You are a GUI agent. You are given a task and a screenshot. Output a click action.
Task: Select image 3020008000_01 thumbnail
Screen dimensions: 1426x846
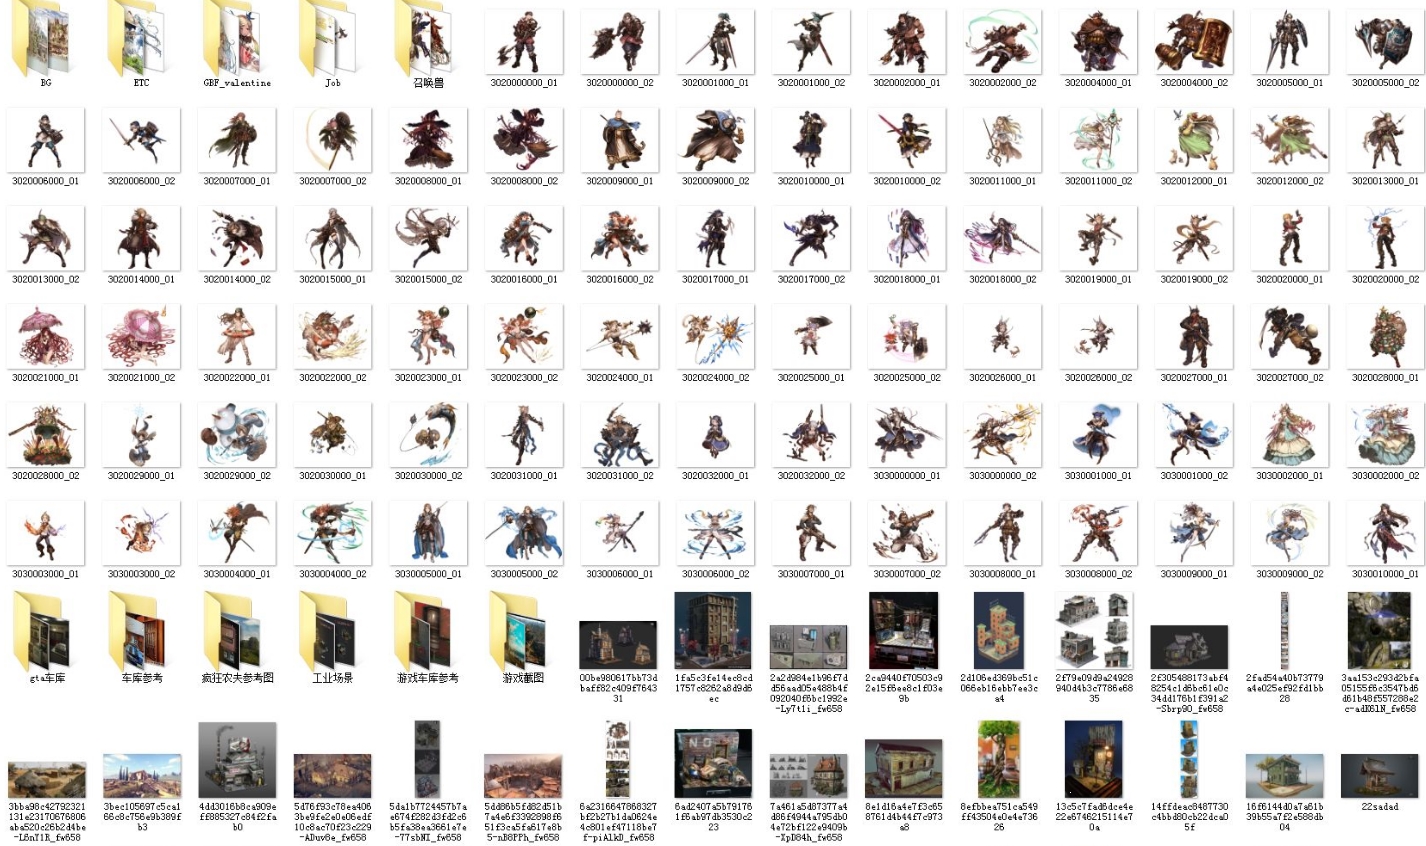point(428,140)
